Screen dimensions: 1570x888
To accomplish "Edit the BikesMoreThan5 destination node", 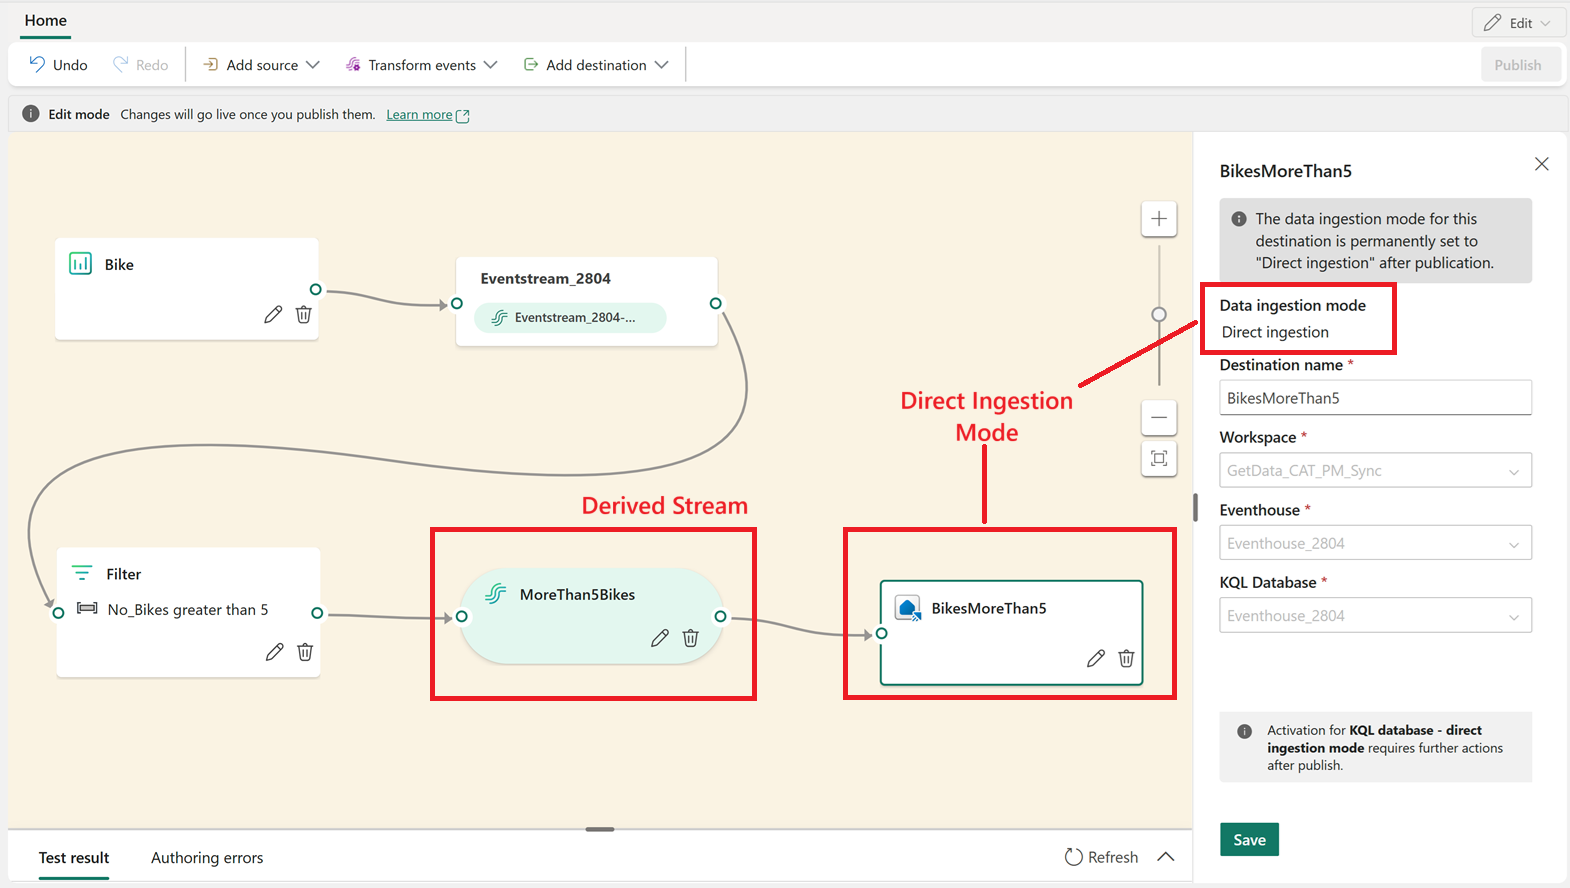I will click(x=1096, y=658).
